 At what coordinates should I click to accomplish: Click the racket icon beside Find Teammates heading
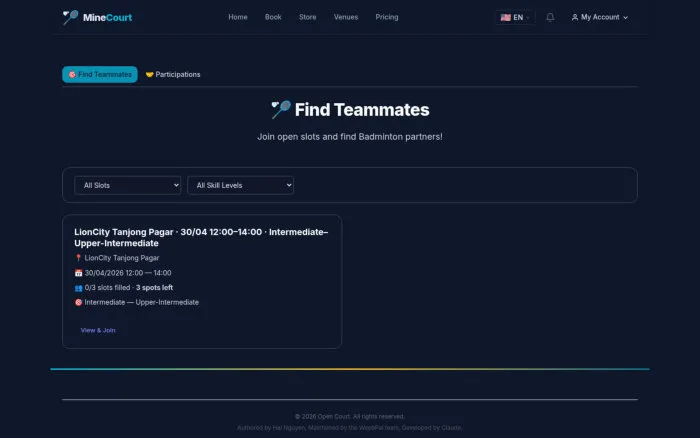click(x=281, y=109)
